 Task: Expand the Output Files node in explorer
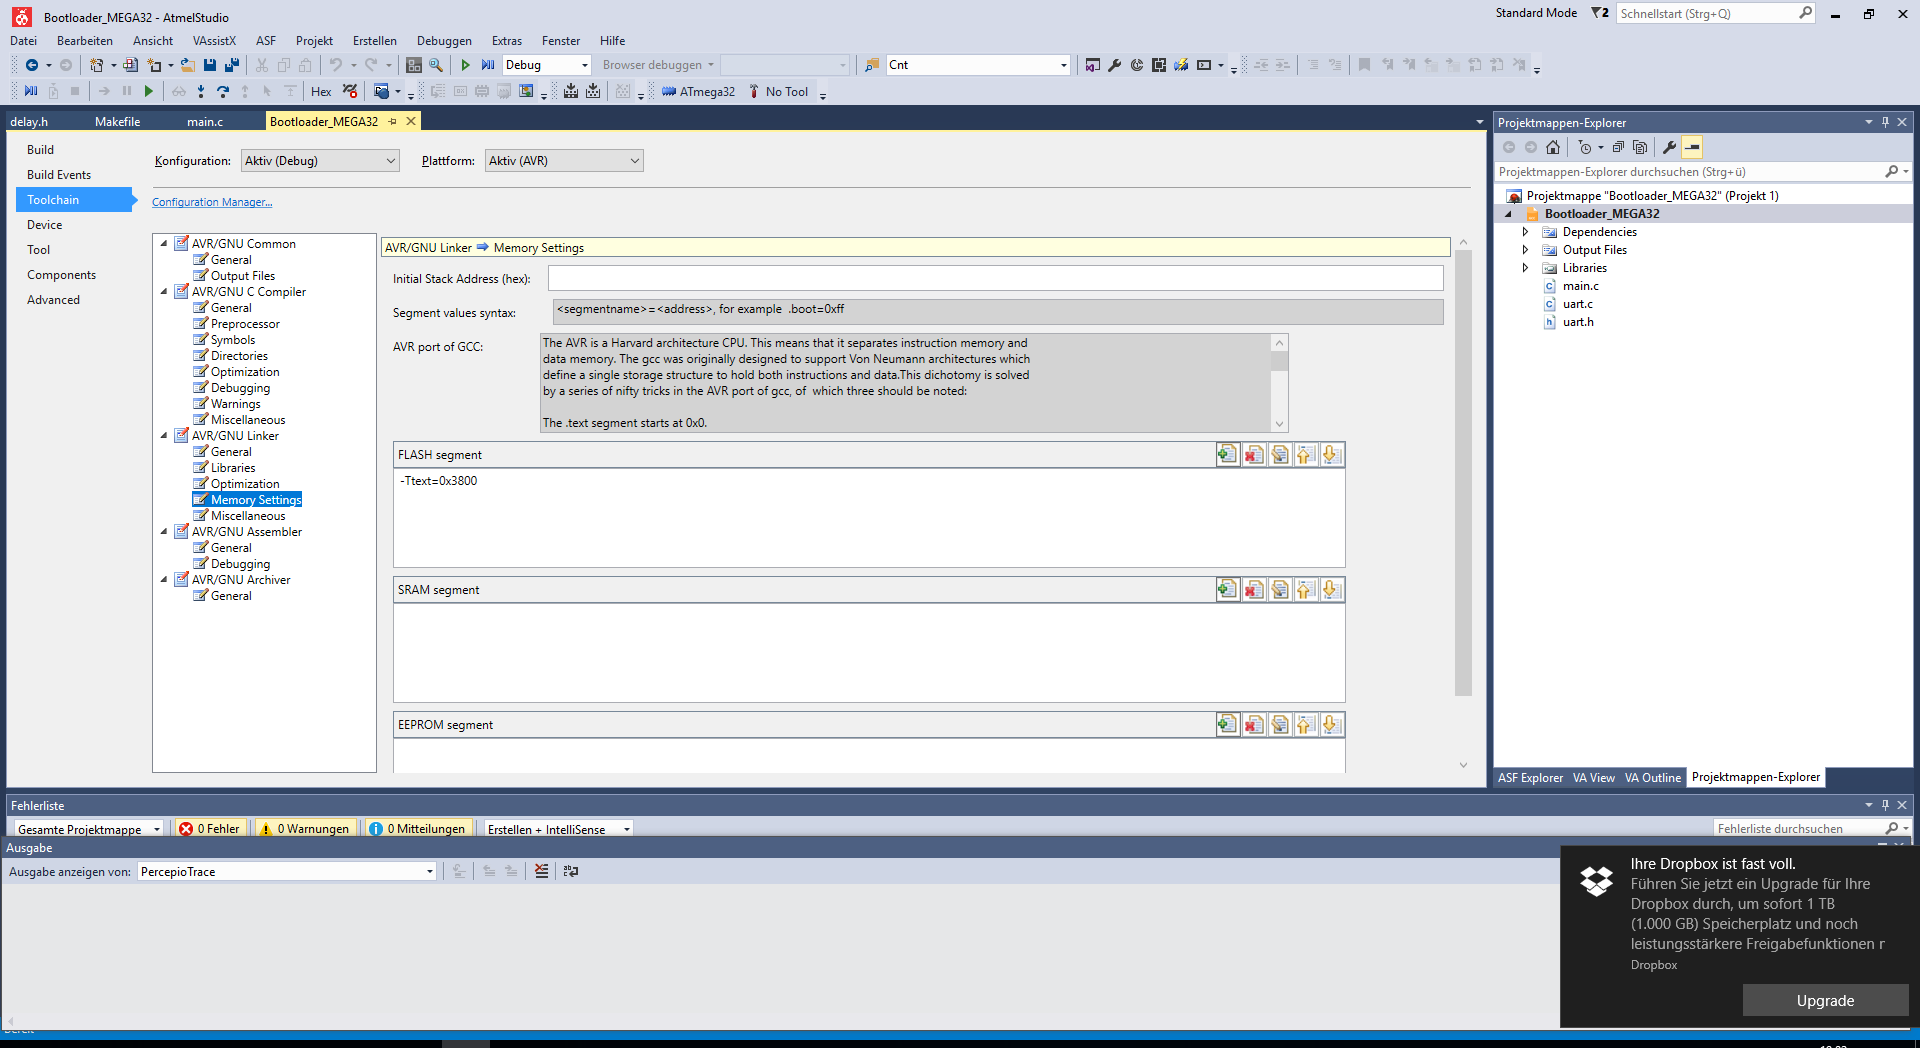[1525, 250]
